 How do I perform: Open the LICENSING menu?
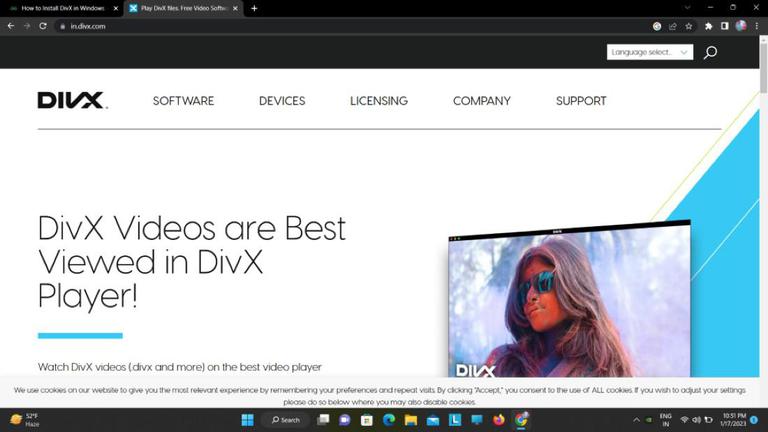coord(379,101)
